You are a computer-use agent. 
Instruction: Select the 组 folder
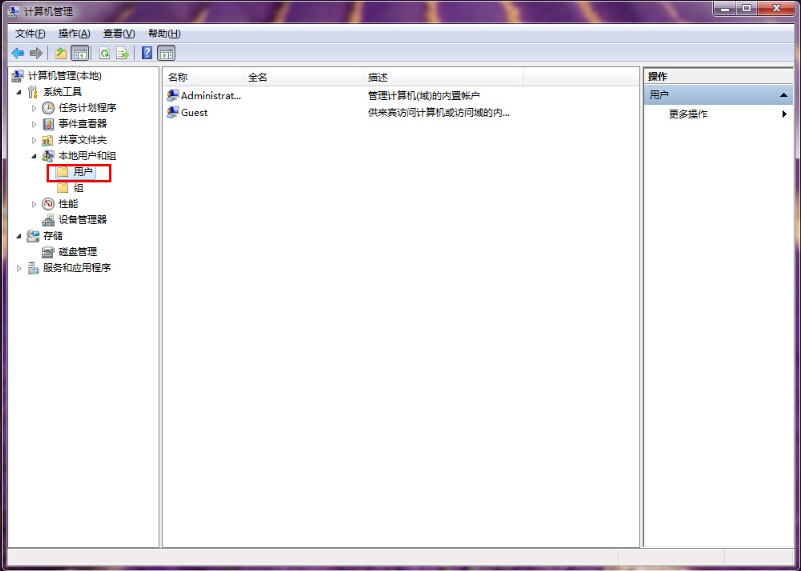(x=78, y=188)
